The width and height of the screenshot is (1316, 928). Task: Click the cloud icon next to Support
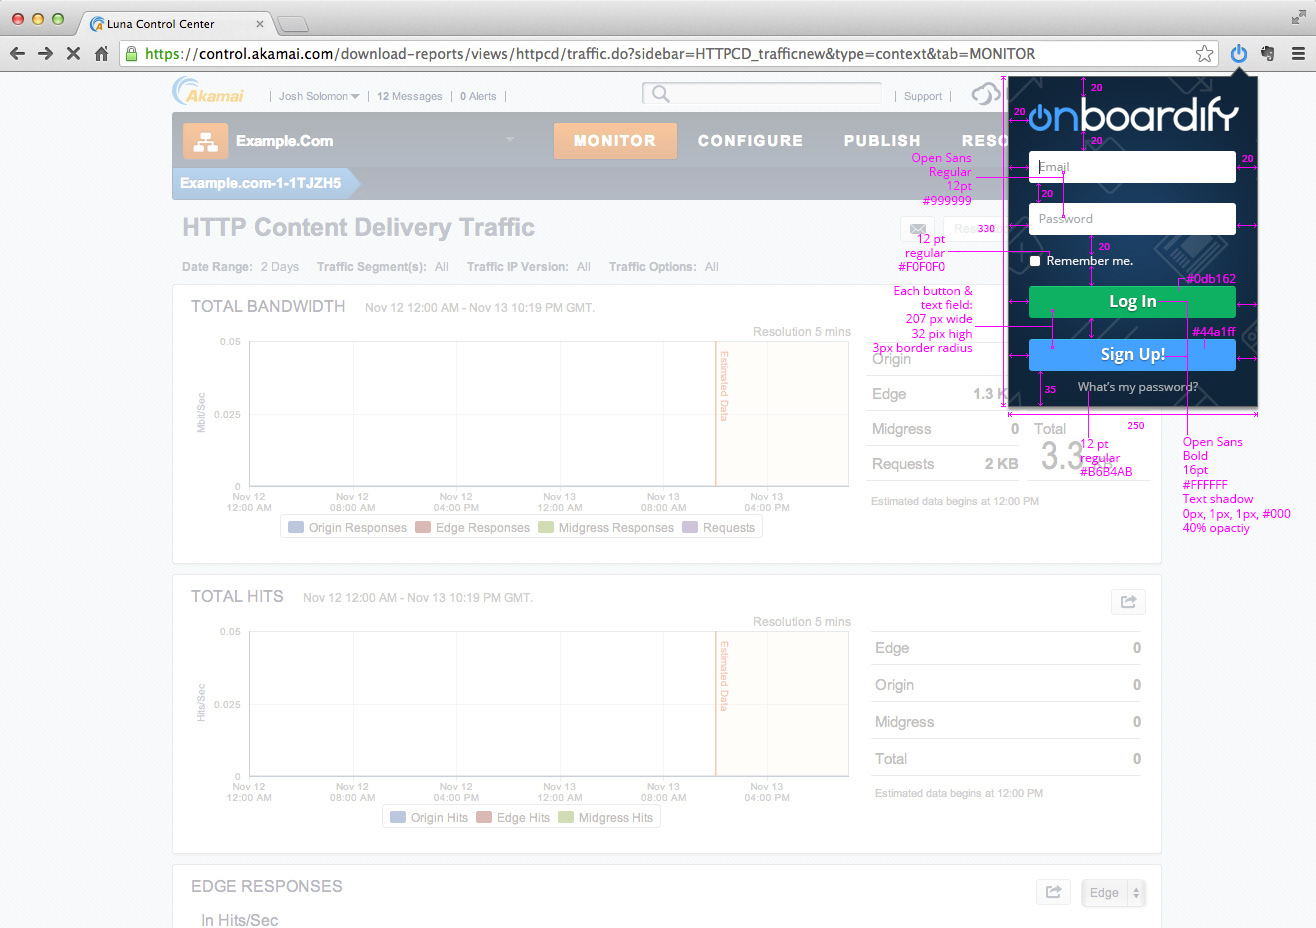[x=986, y=94]
